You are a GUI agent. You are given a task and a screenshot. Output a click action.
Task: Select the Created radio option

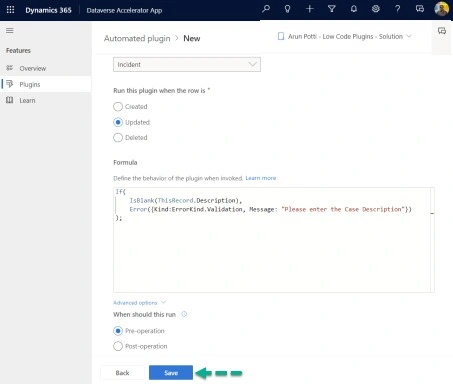118,107
